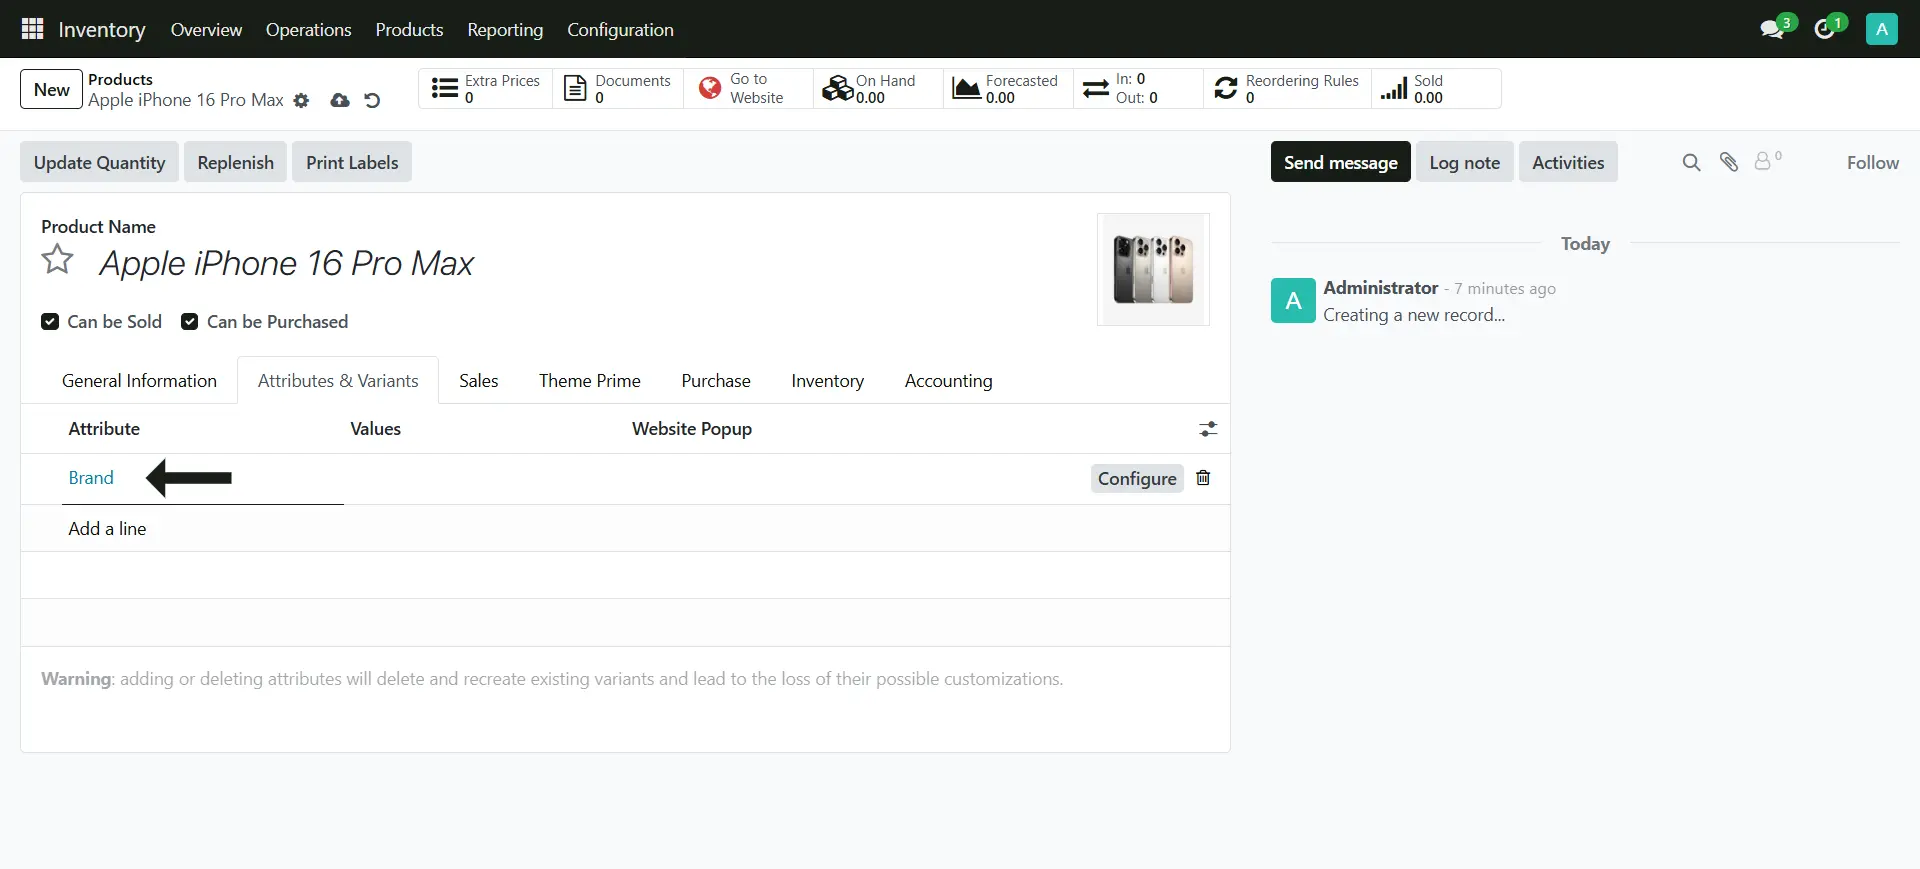Open the Accounting tab

coord(948,381)
